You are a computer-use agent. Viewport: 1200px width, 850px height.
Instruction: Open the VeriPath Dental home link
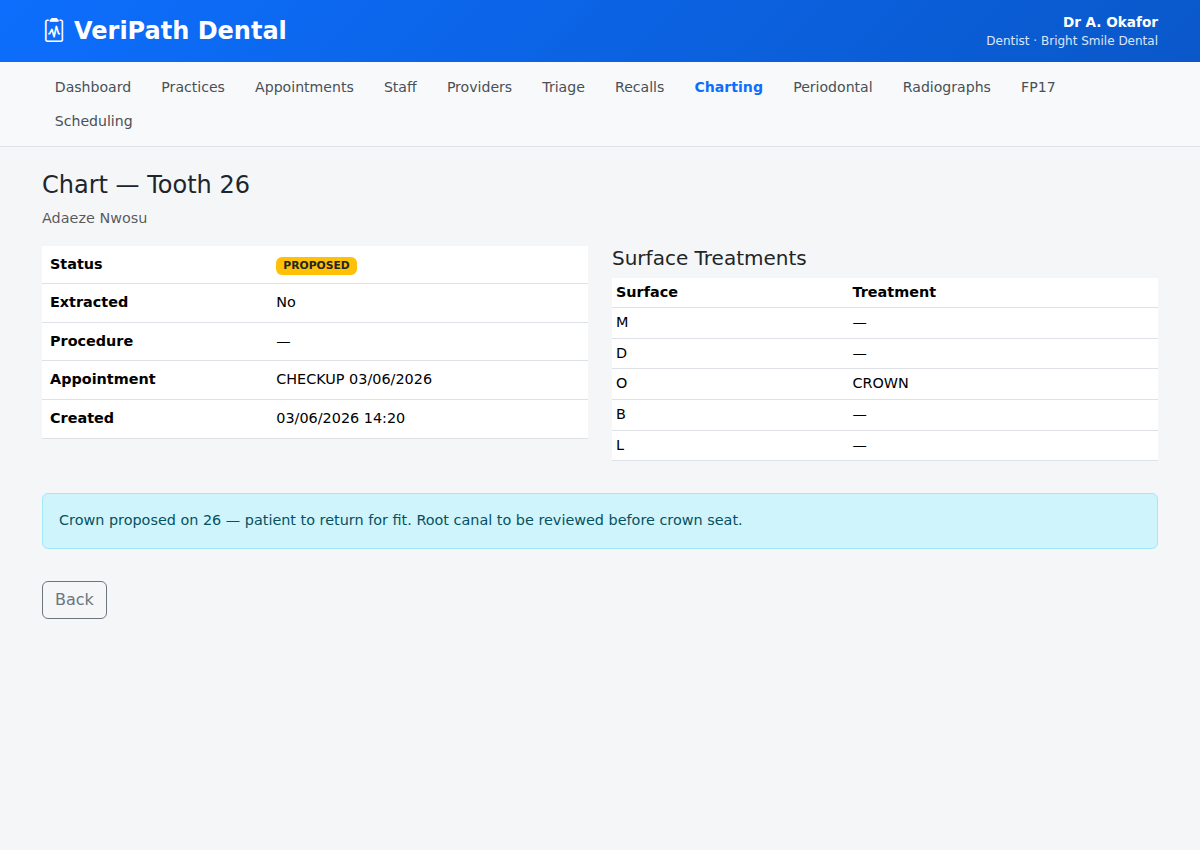(x=165, y=30)
